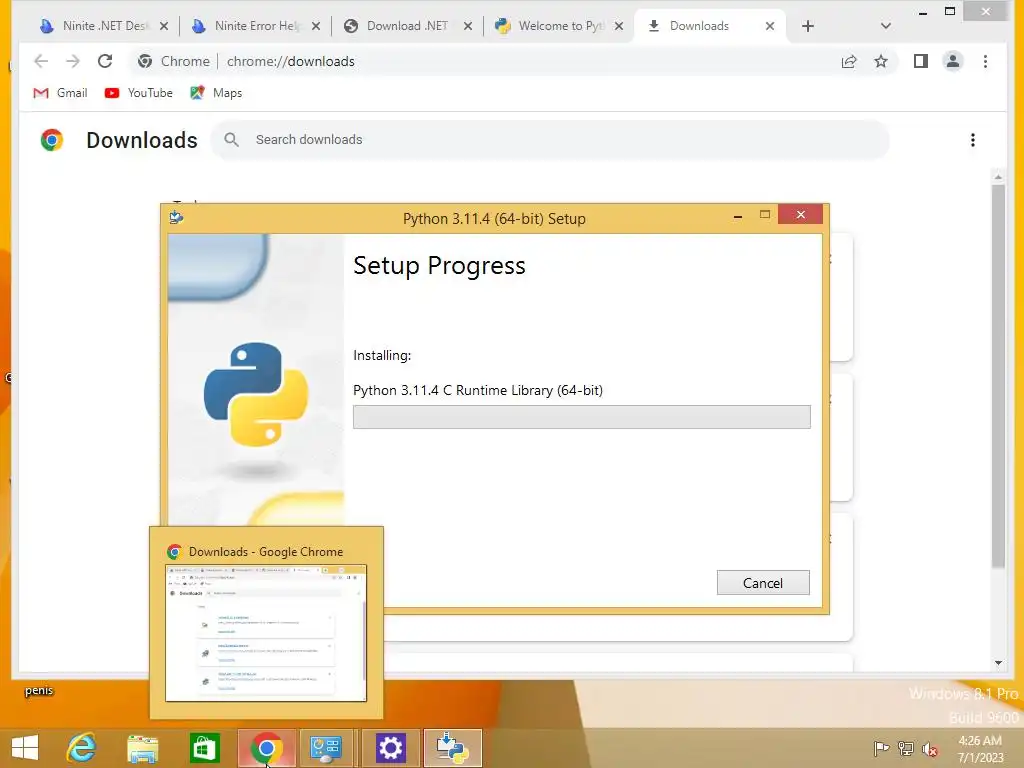Click the muted volume tray icon
1024x768 pixels.
[929, 748]
